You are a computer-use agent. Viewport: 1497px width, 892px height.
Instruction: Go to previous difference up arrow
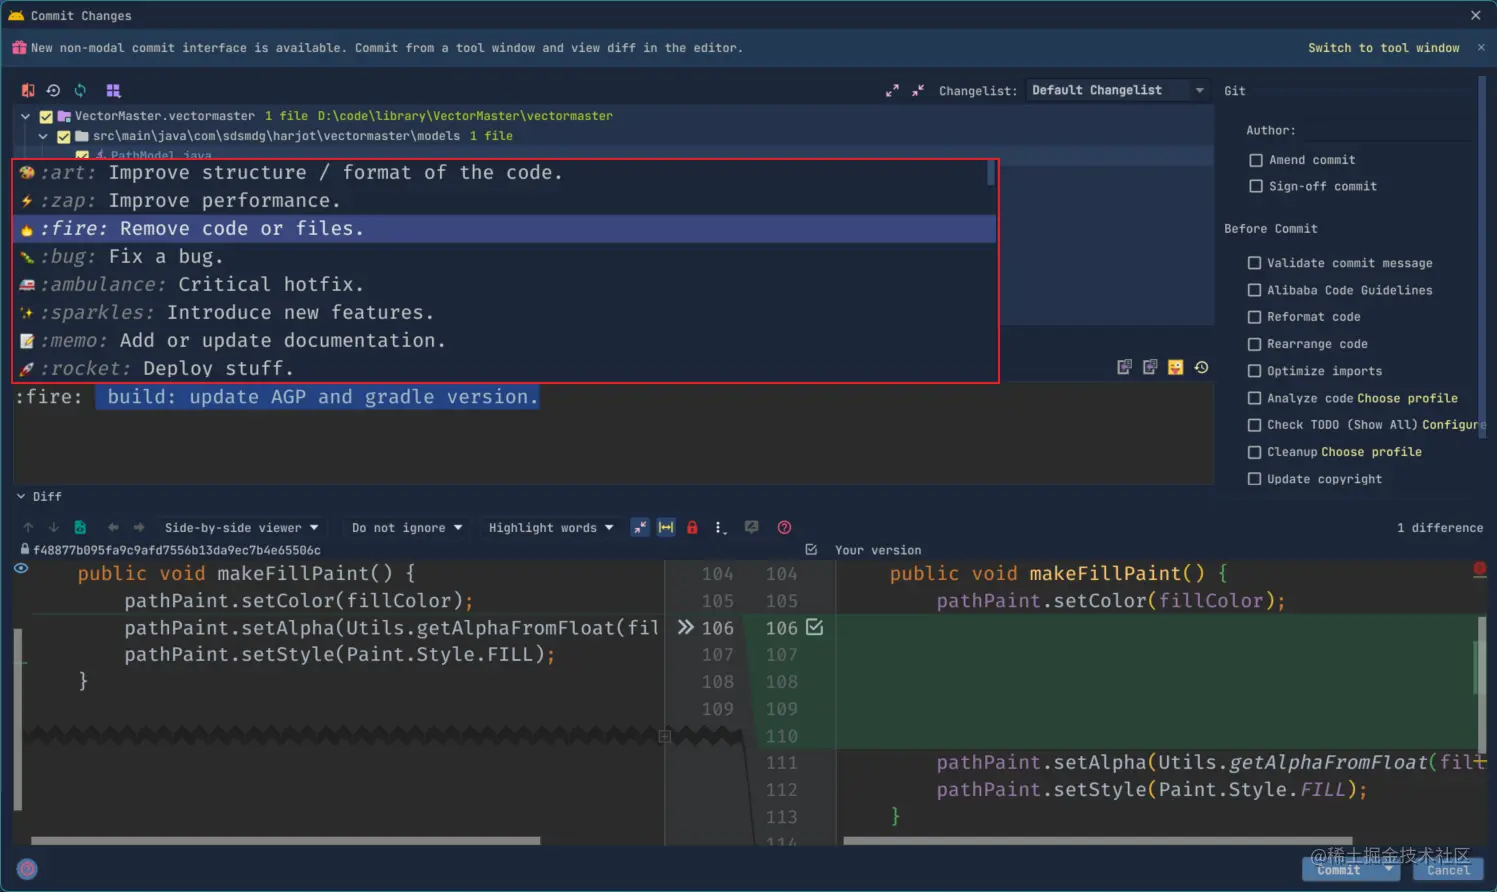point(28,527)
